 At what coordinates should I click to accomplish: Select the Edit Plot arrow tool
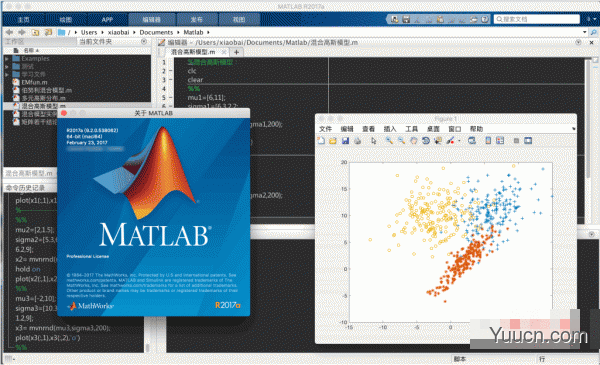coord(373,141)
